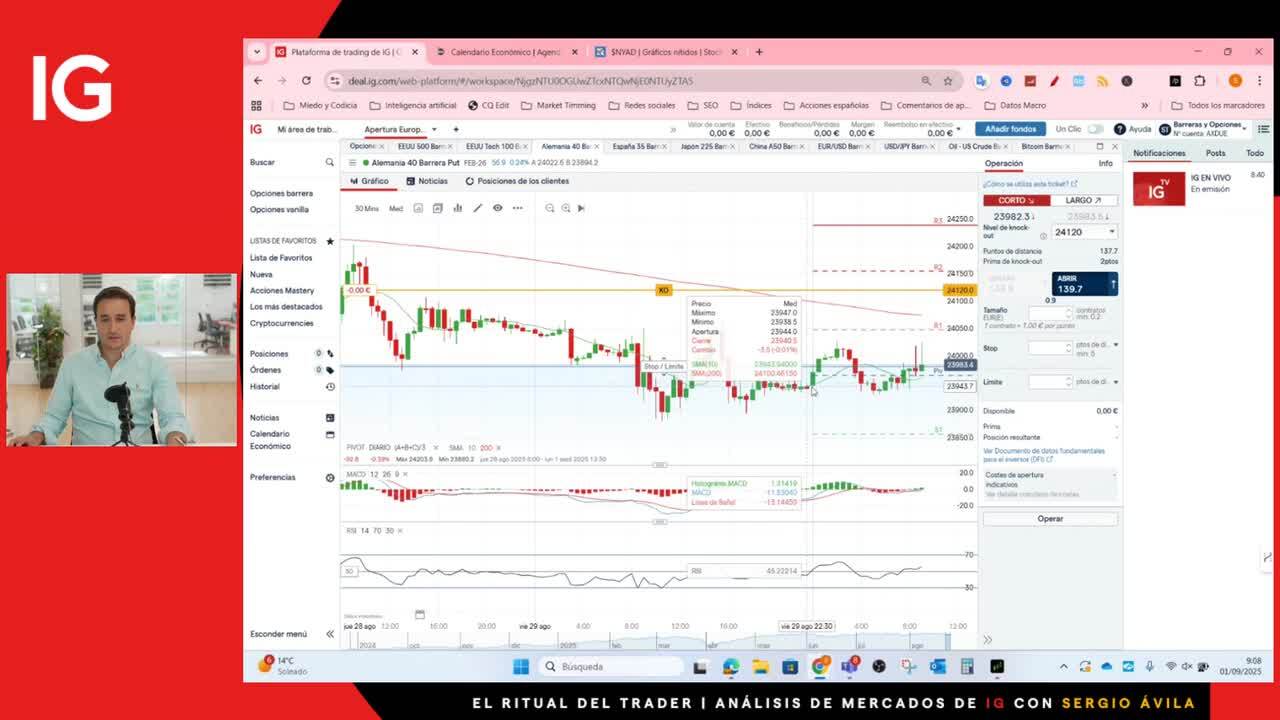The image size is (1280, 720).
Task: Open the Med price type selector
Action: coord(396,208)
